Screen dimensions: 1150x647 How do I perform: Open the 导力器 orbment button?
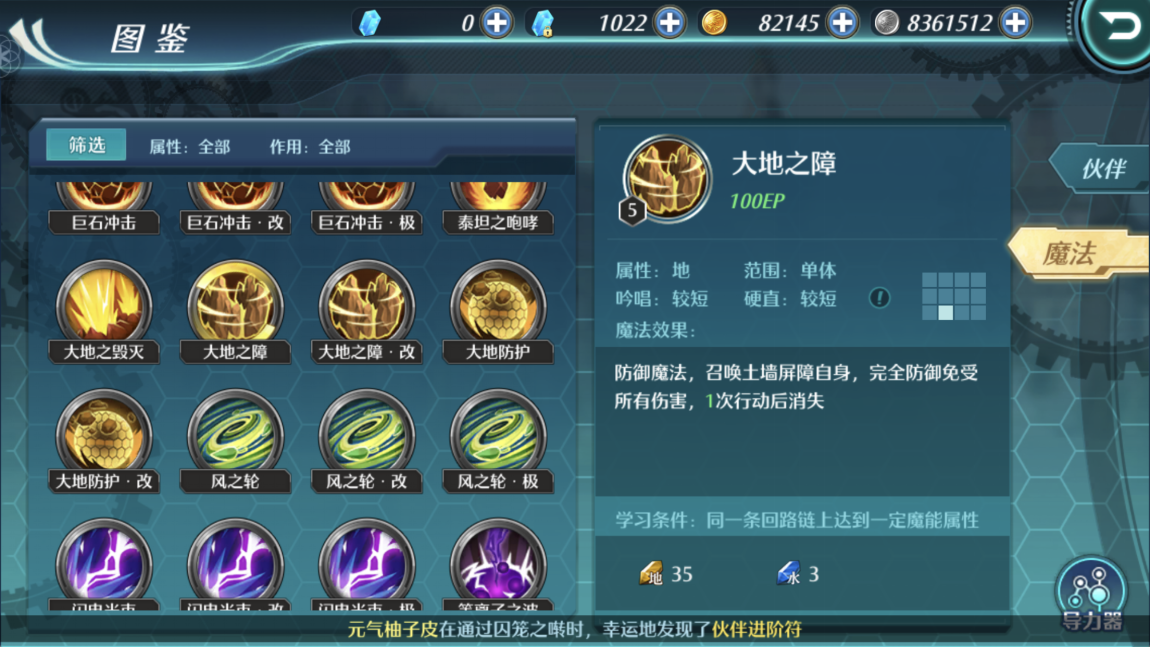1092,594
